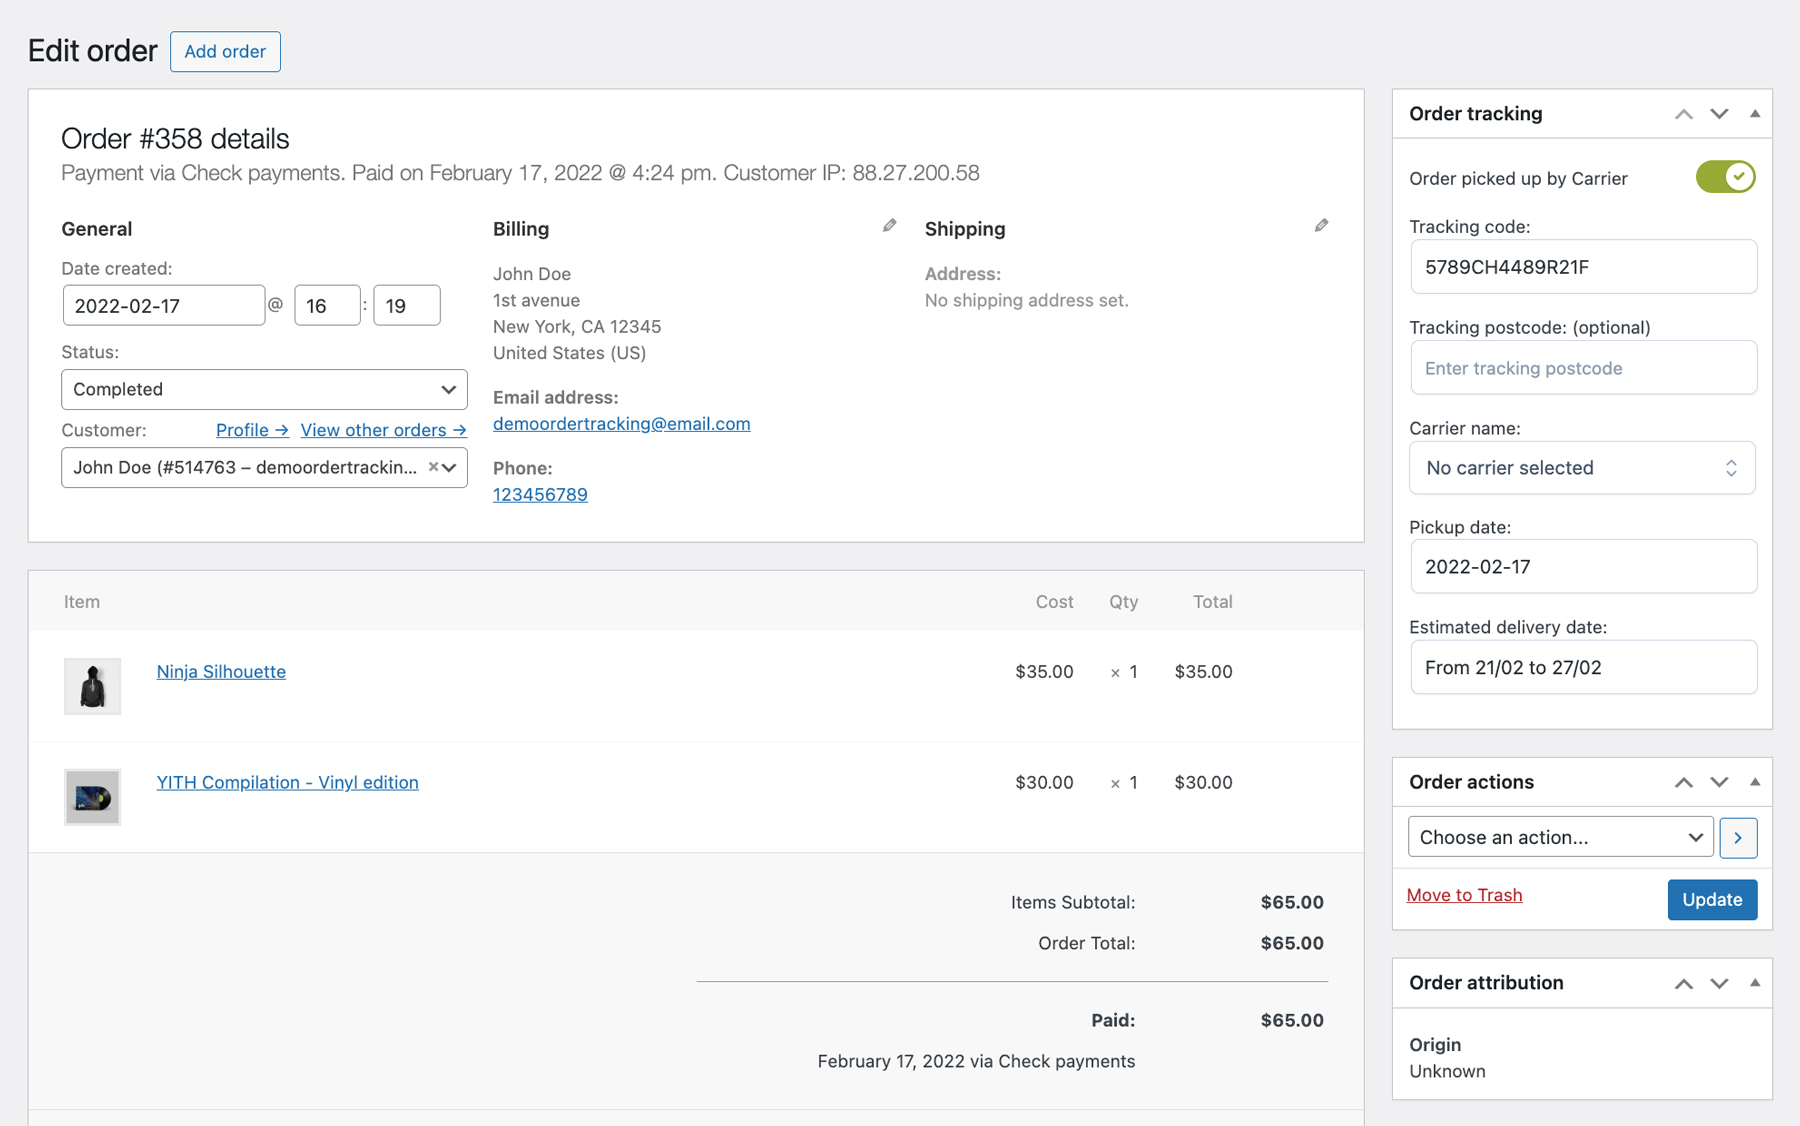Open the Carrier name dropdown
This screenshot has width=1800, height=1126.
pos(1582,468)
